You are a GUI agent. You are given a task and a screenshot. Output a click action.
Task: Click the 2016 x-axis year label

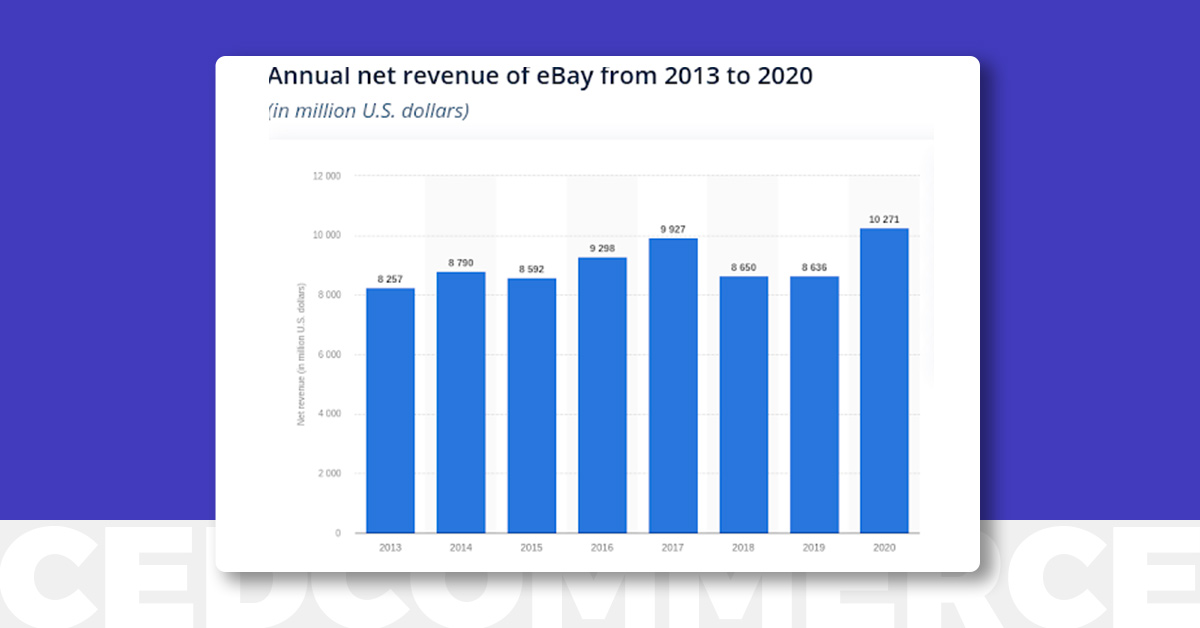(x=602, y=548)
